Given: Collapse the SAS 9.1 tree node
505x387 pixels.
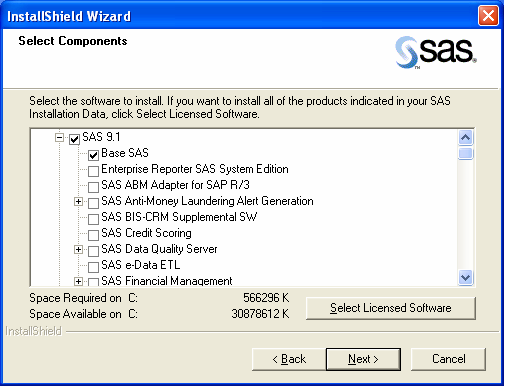Looking at the screenshot, I should (x=59, y=137).
